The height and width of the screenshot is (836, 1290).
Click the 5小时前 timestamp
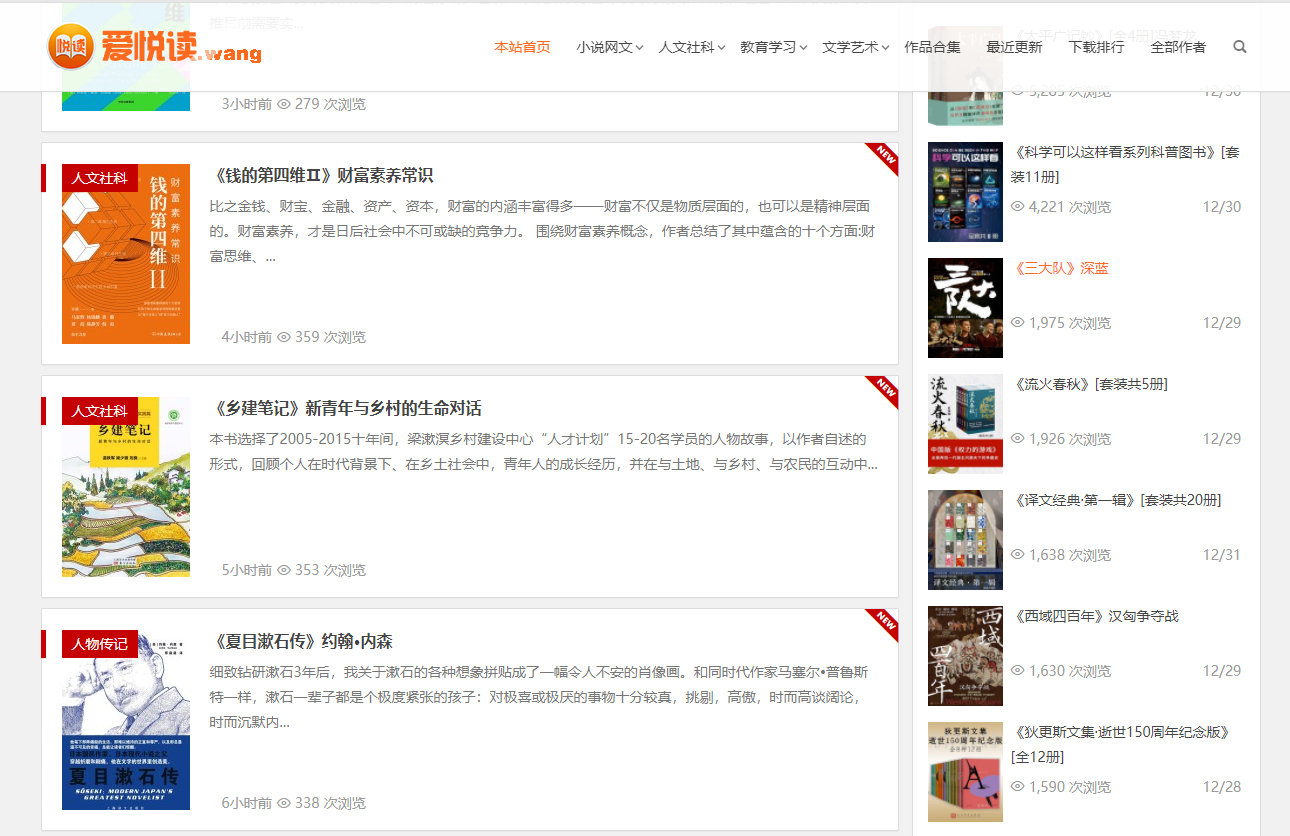click(246, 570)
